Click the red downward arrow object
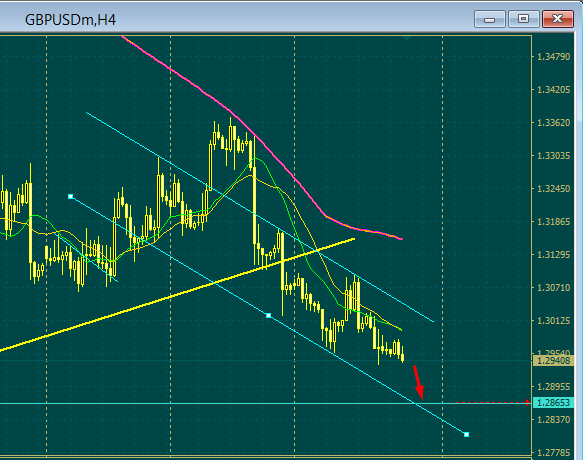 tap(419, 382)
